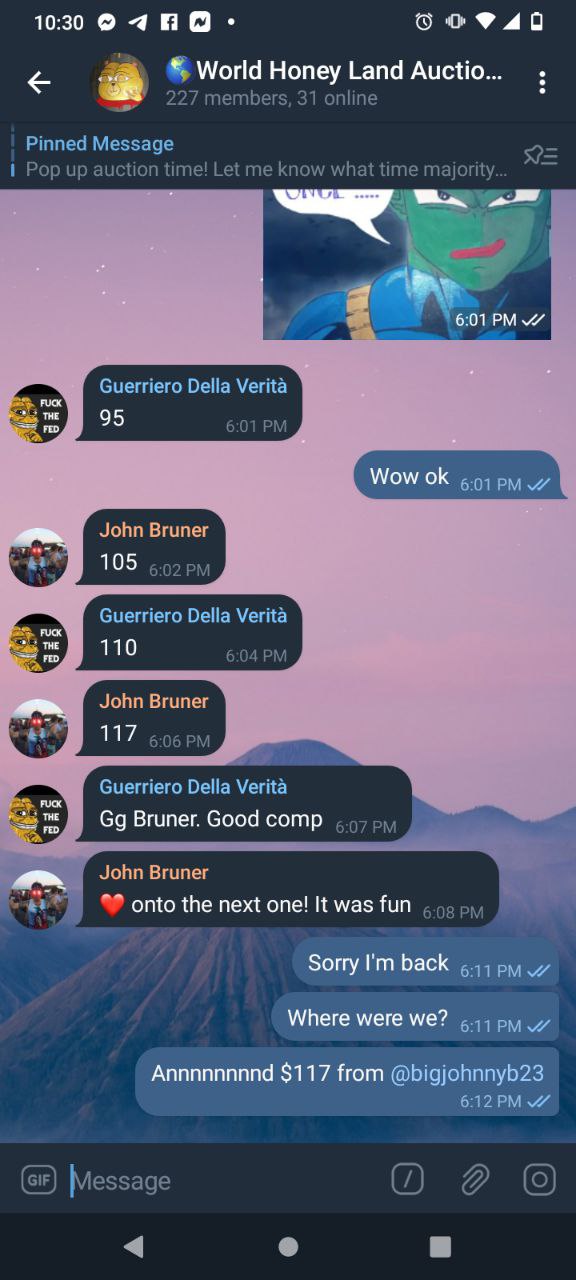Tap Android recent apps square button
The image size is (576, 1280).
440,1246
